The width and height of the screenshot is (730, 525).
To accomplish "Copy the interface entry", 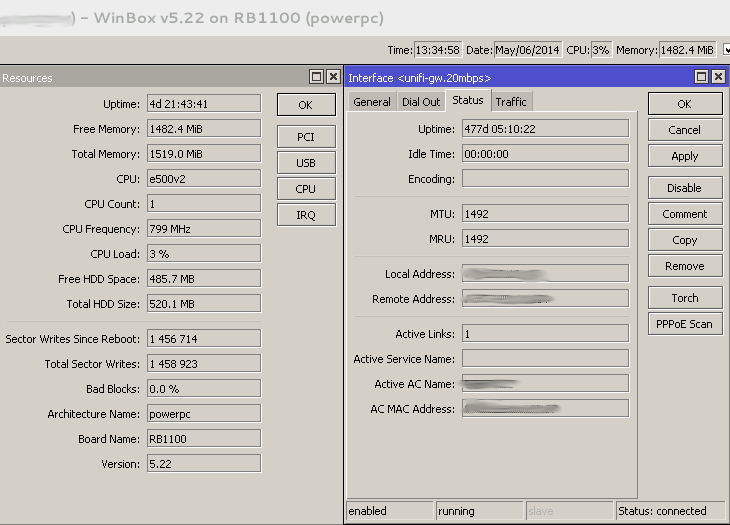I will point(685,240).
